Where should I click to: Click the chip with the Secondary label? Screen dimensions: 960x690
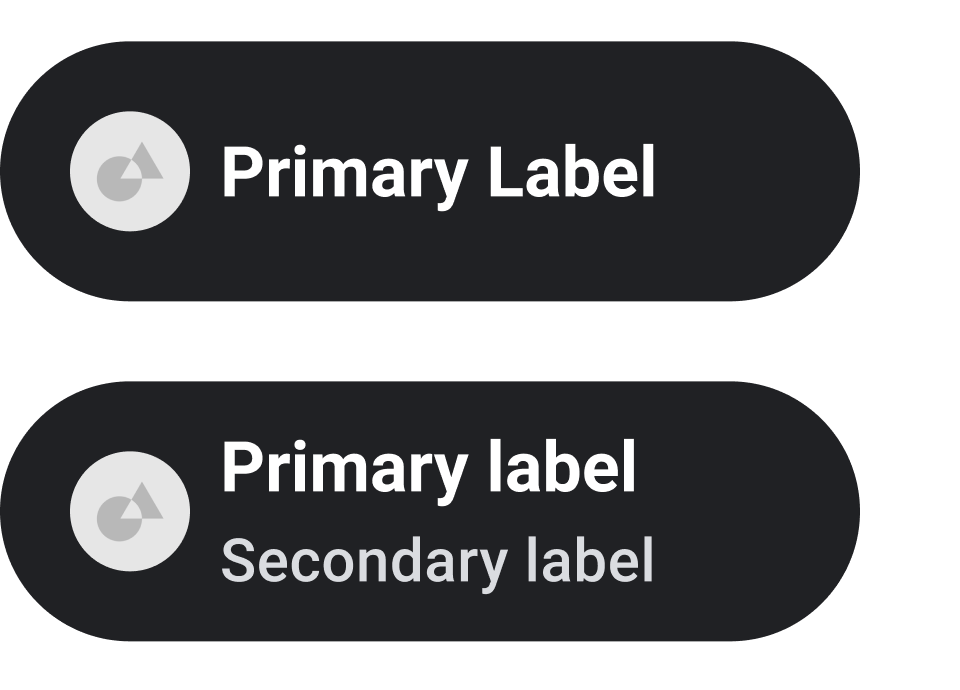[x=430, y=511]
